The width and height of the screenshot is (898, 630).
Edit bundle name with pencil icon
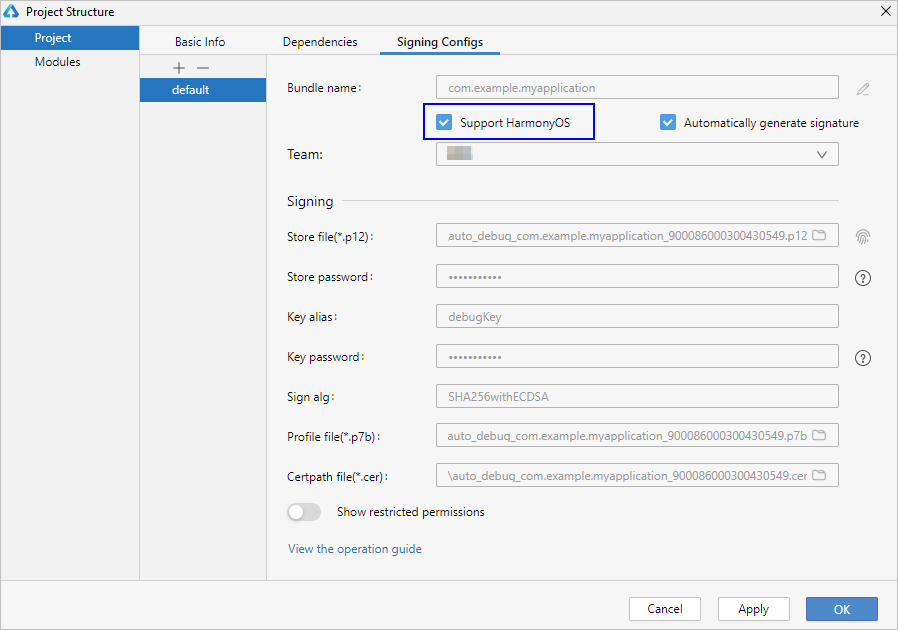click(x=862, y=89)
